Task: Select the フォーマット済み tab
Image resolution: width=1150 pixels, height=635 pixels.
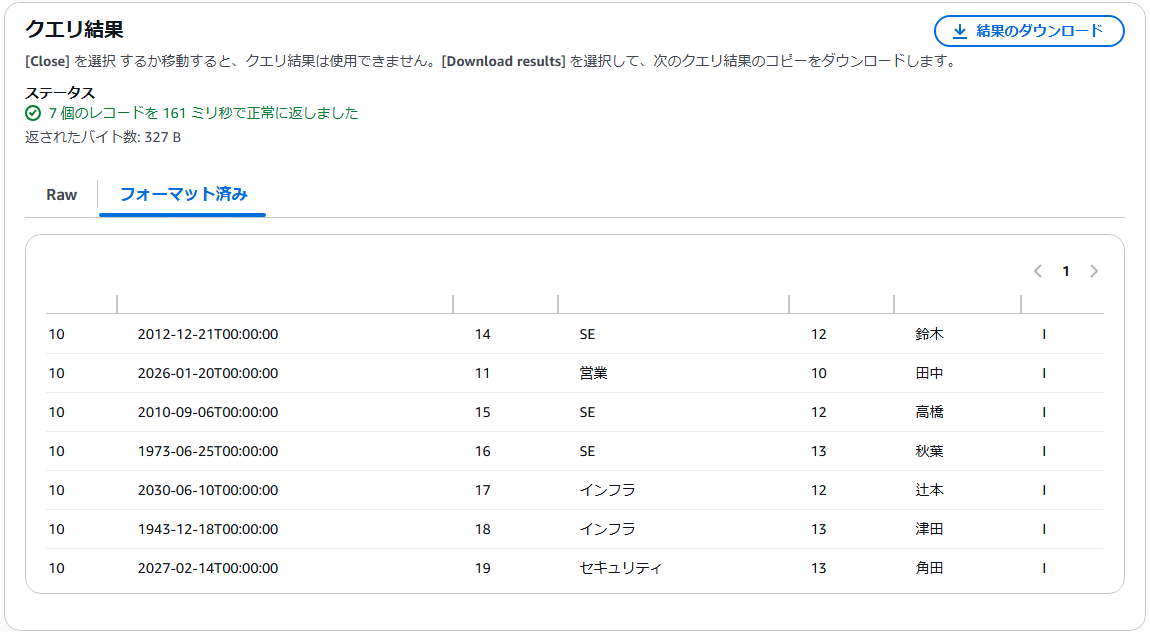Action: (x=183, y=195)
